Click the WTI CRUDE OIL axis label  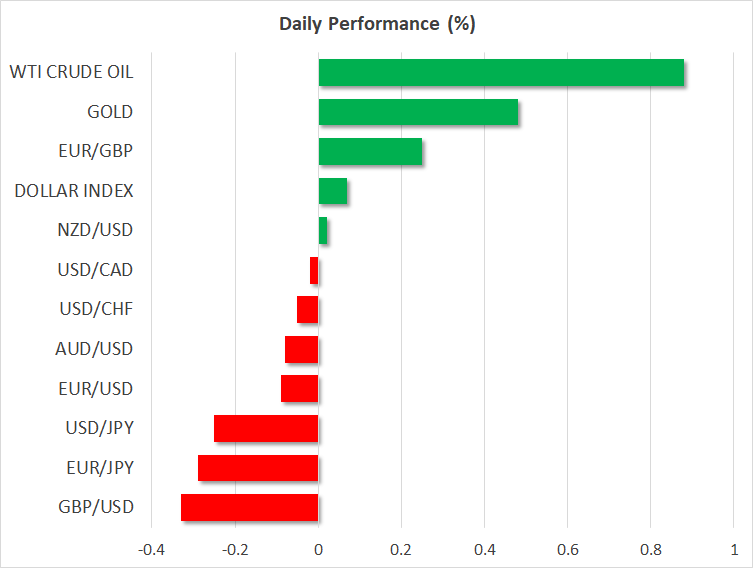click(x=71, y=72)
